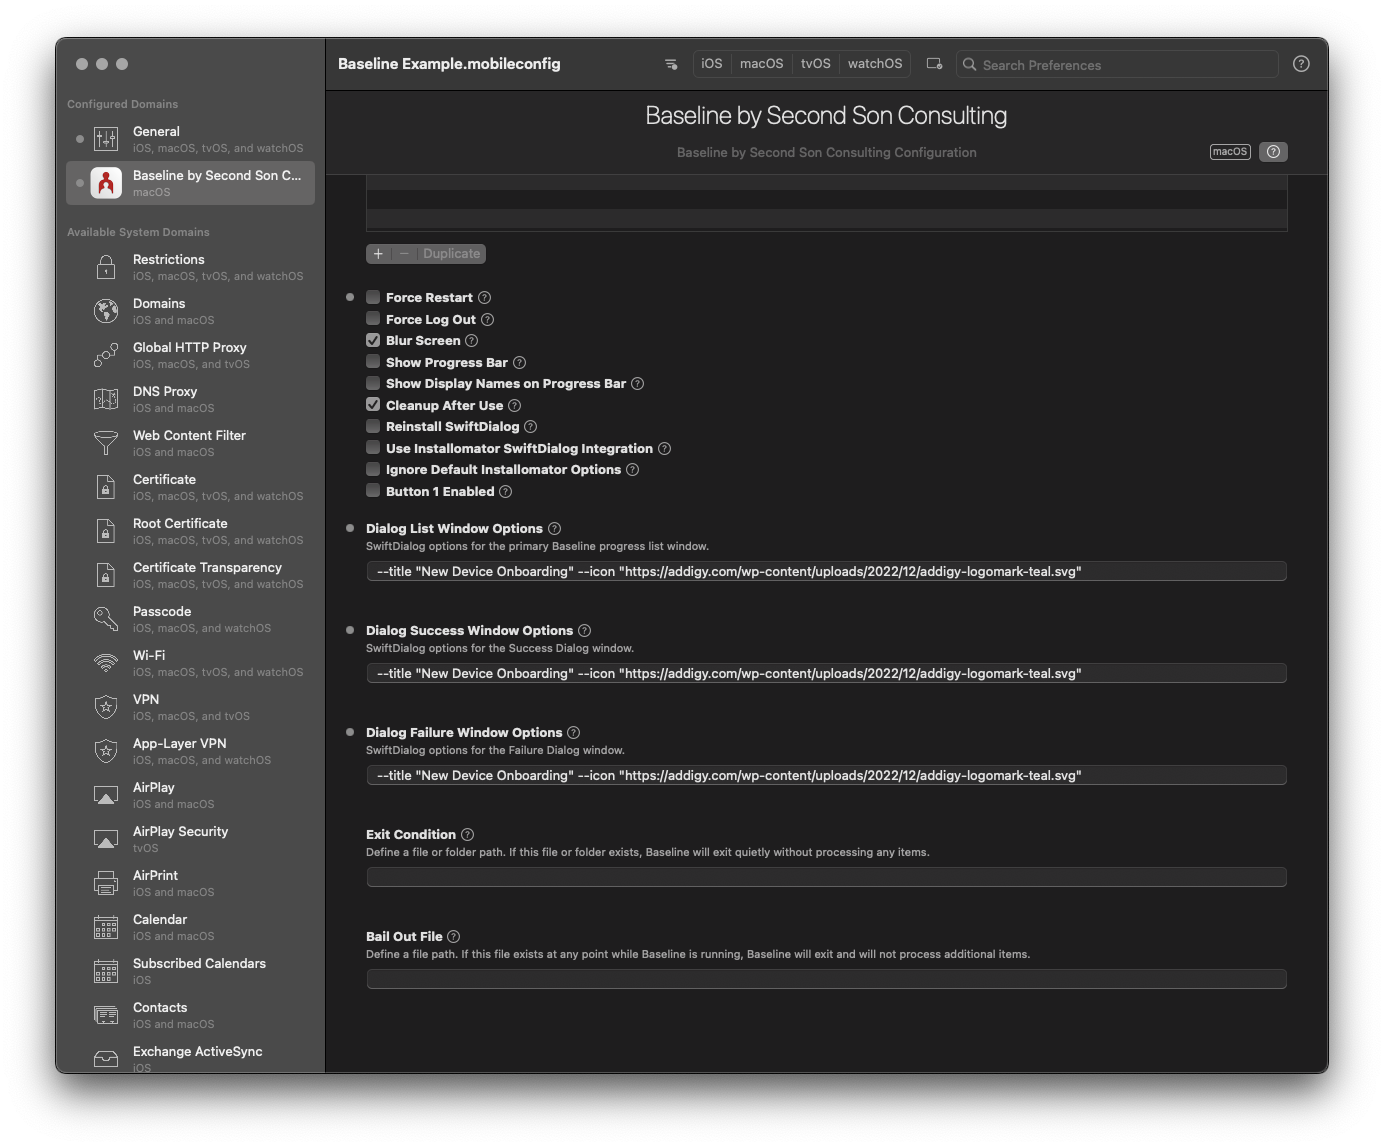Open the Subscribed Calendars icon
This screenshot has width=1384, height=1147.
106,971
